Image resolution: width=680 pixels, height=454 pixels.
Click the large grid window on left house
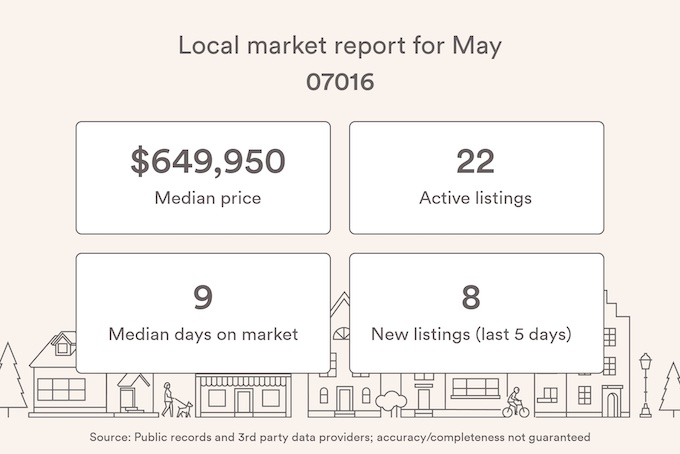61,389
